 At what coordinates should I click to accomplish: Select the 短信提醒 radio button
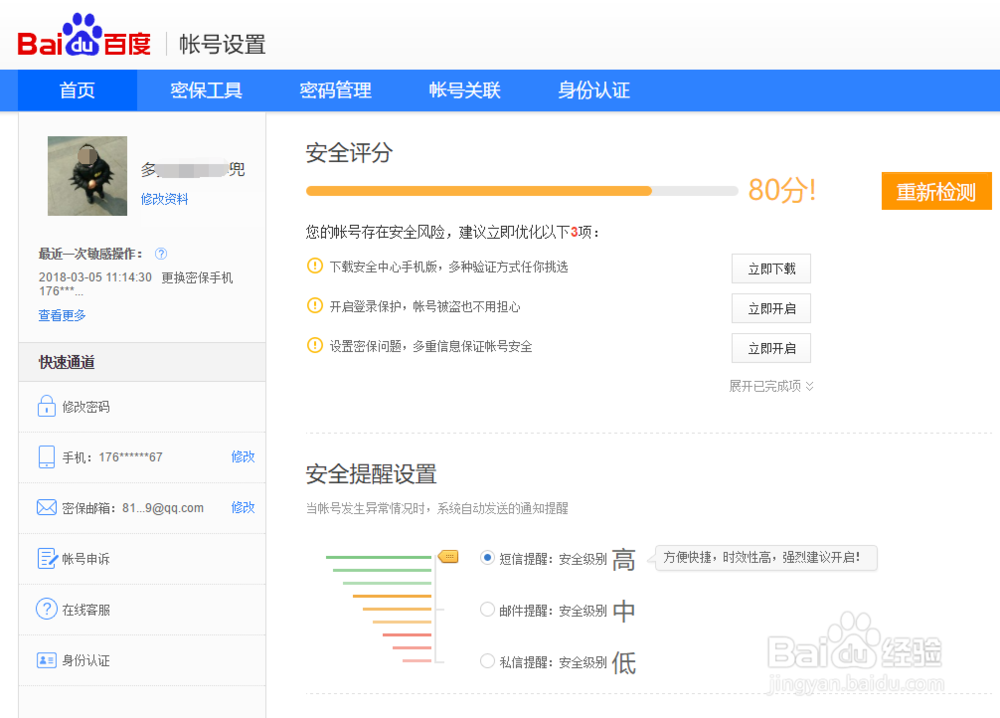[x=487, y=558]
